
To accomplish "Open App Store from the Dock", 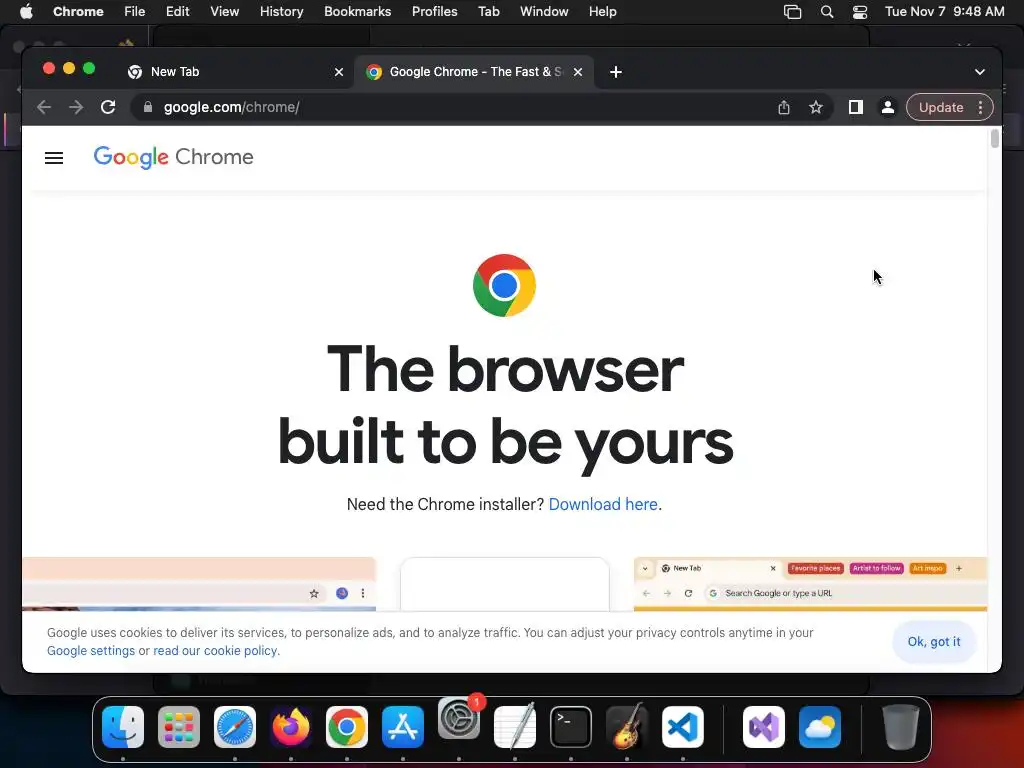I will coord(403,727).
